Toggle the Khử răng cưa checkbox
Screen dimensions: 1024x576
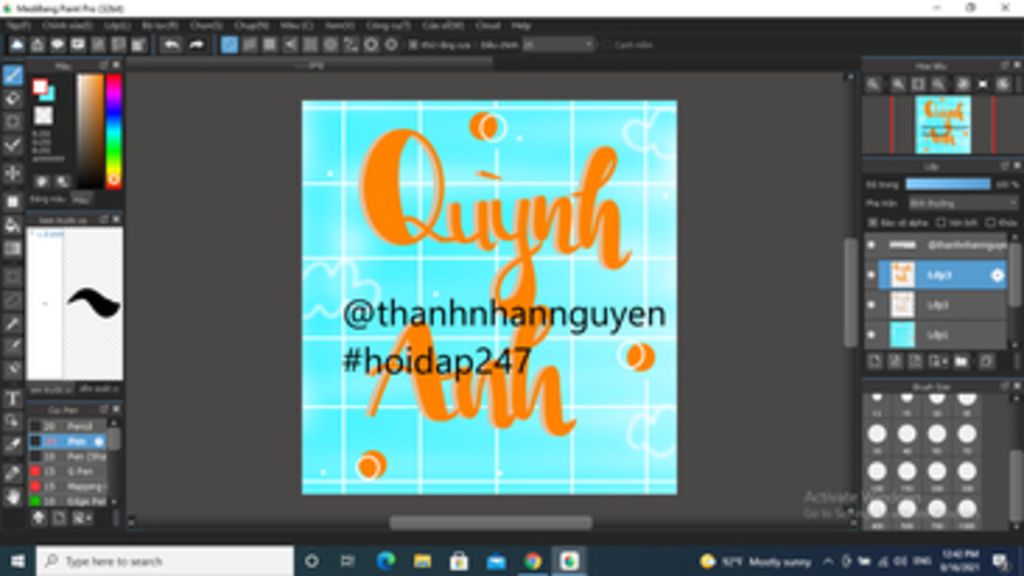[x=413, y=45]
